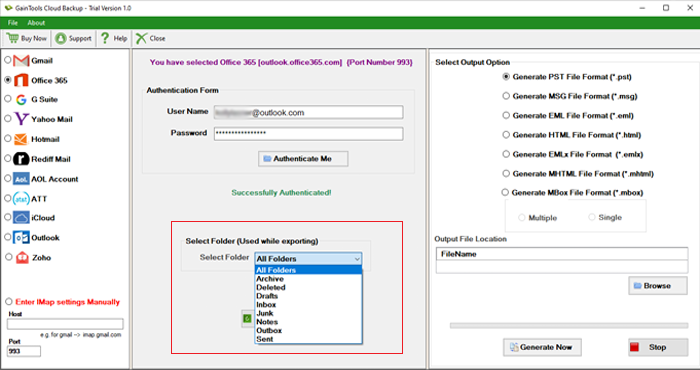The width and height of the screenshot is (700, 370).
Task: Click the Office 365 logo icon
Action: pos(21,80)
